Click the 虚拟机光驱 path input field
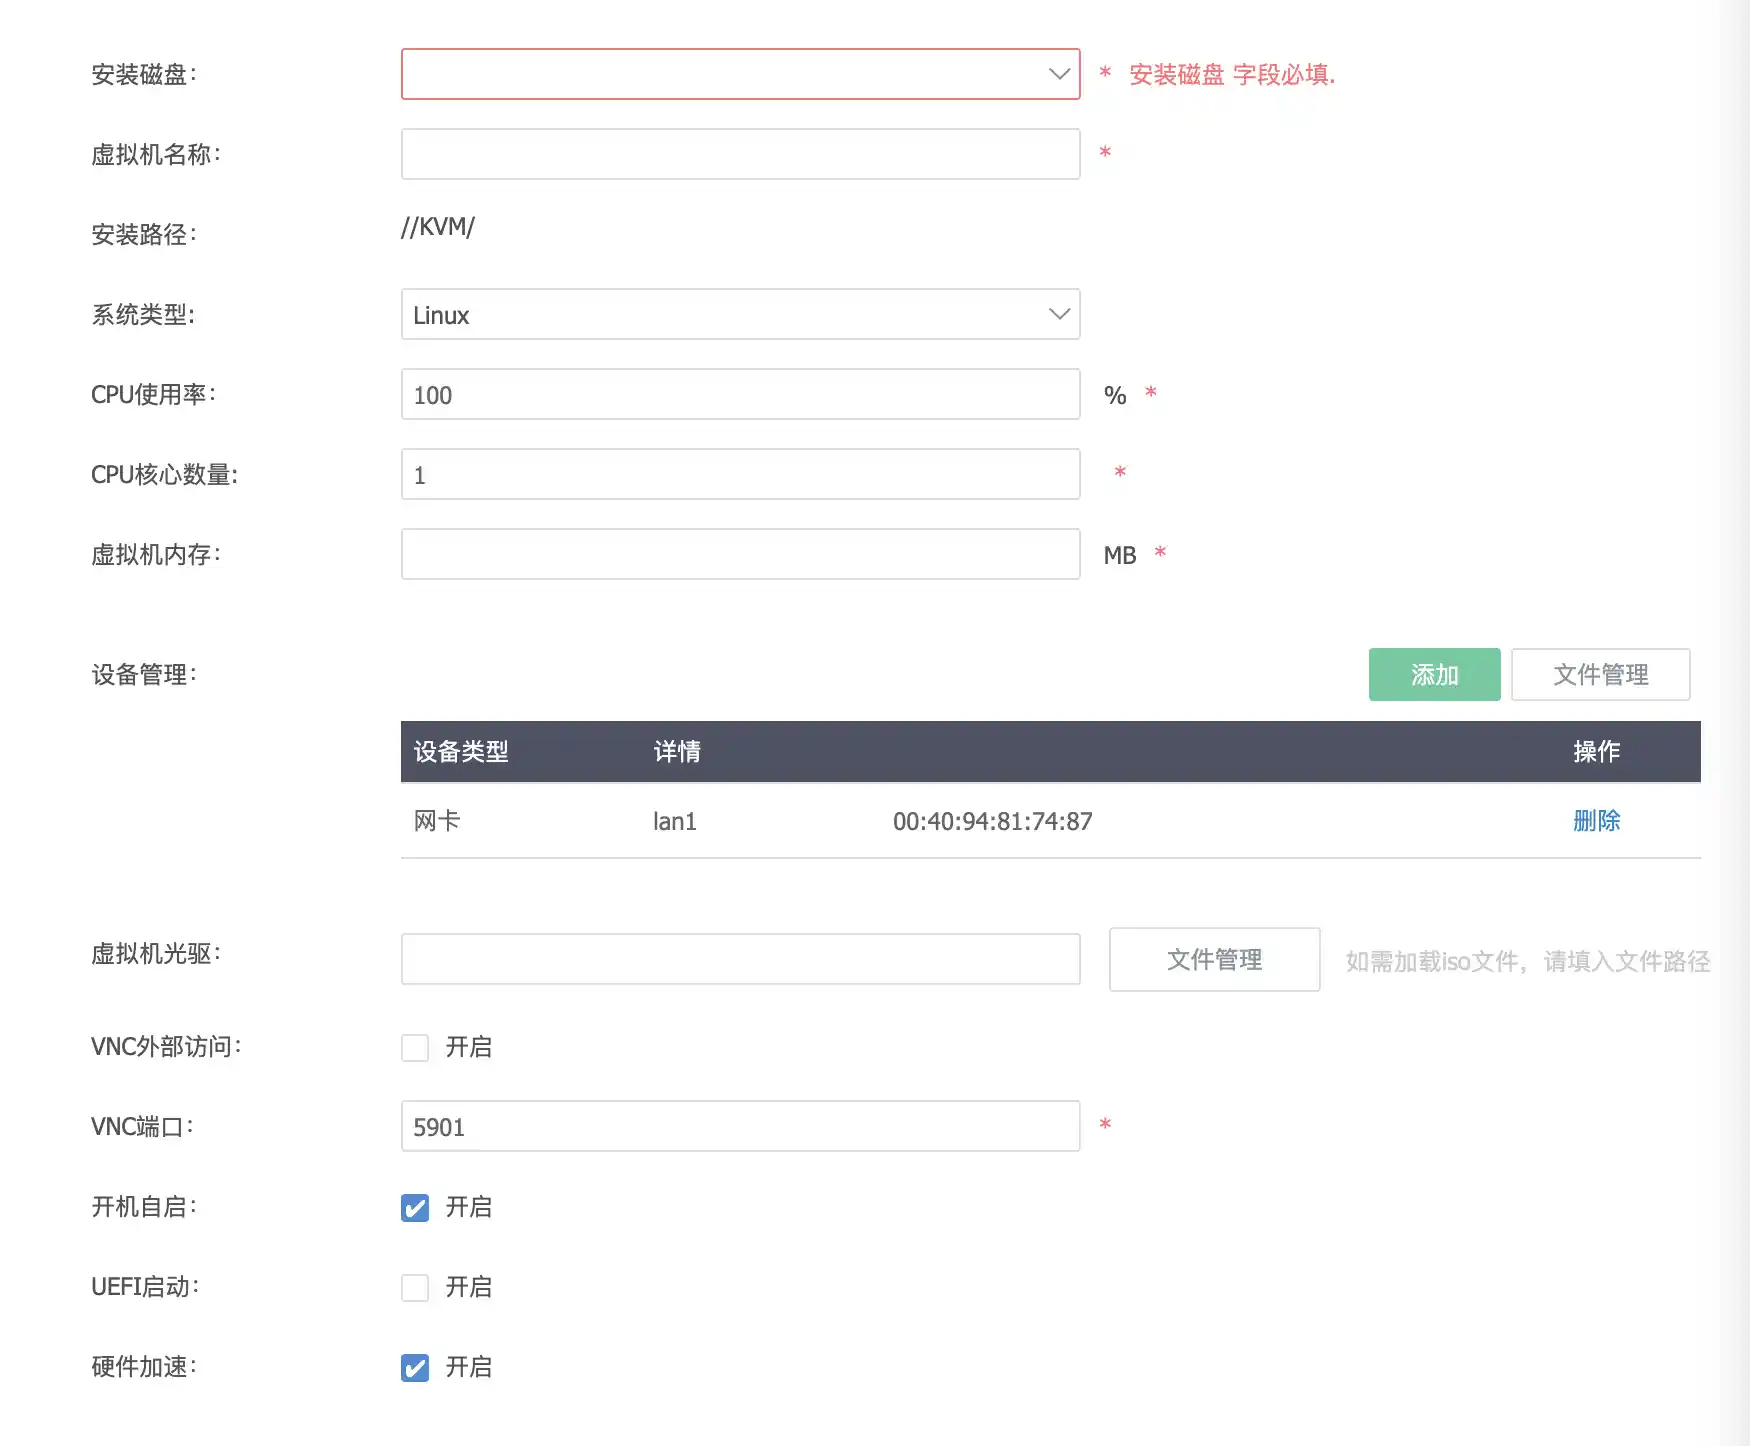The height and width of the screenshot is (1446, 1750). [740, 959]
